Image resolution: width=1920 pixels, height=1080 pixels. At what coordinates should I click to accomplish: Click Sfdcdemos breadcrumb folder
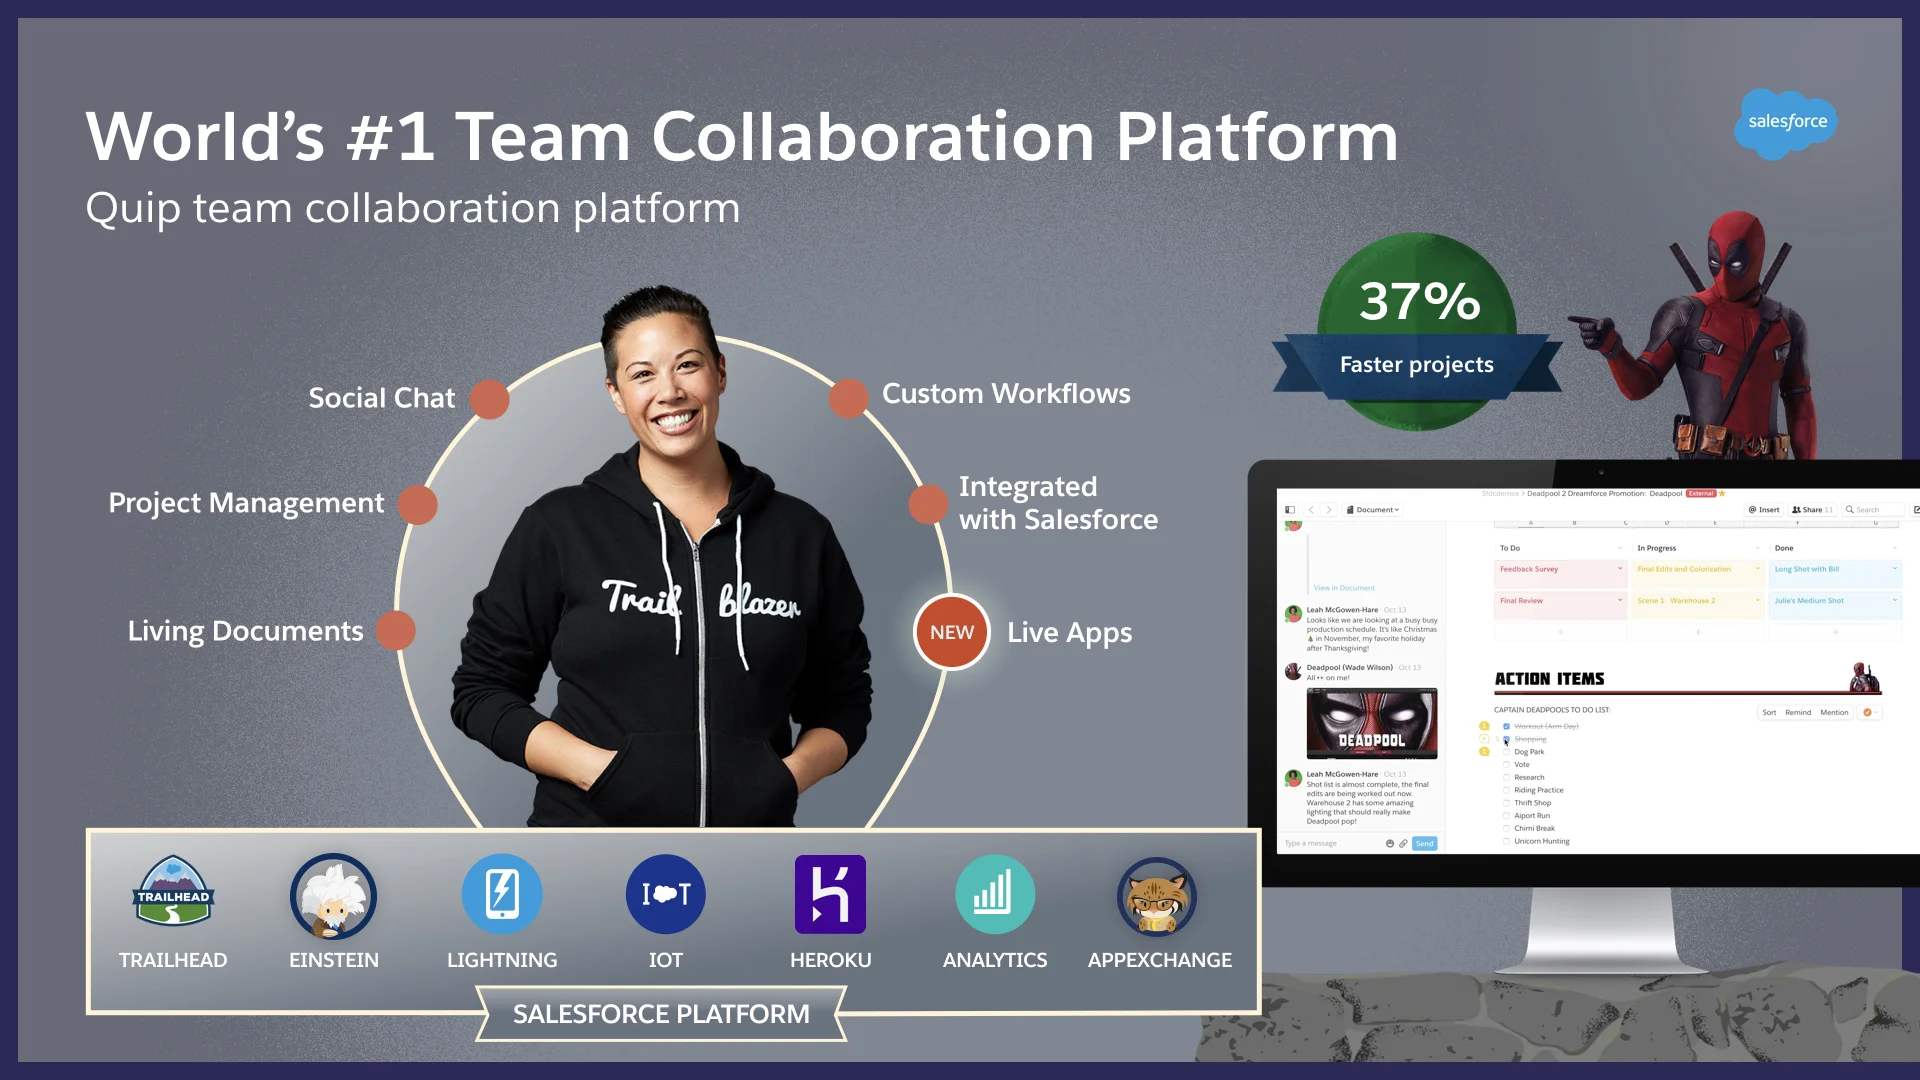pyautogui.click(x=1500, y=493)
